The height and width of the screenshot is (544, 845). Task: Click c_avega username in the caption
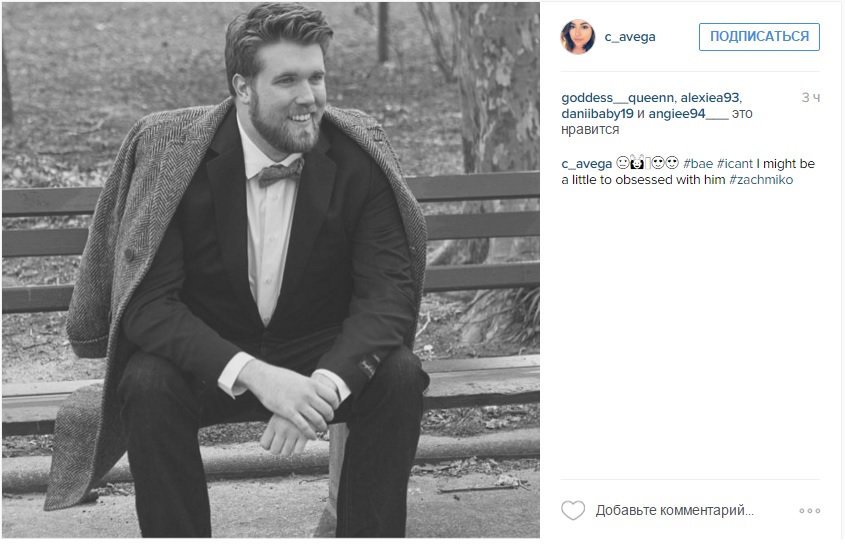tap(586, 163)
